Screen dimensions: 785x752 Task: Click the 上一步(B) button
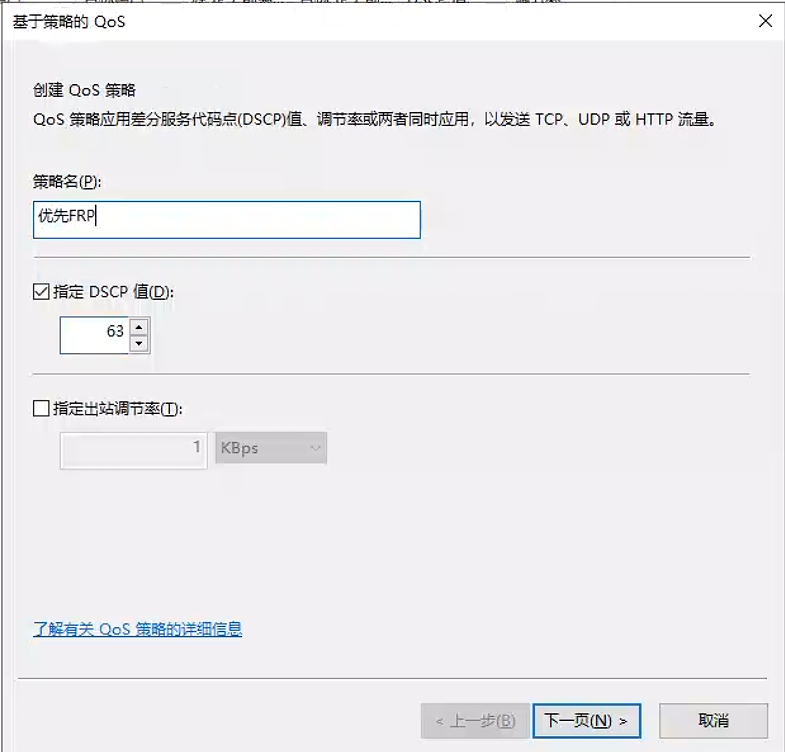click(475, 720)
